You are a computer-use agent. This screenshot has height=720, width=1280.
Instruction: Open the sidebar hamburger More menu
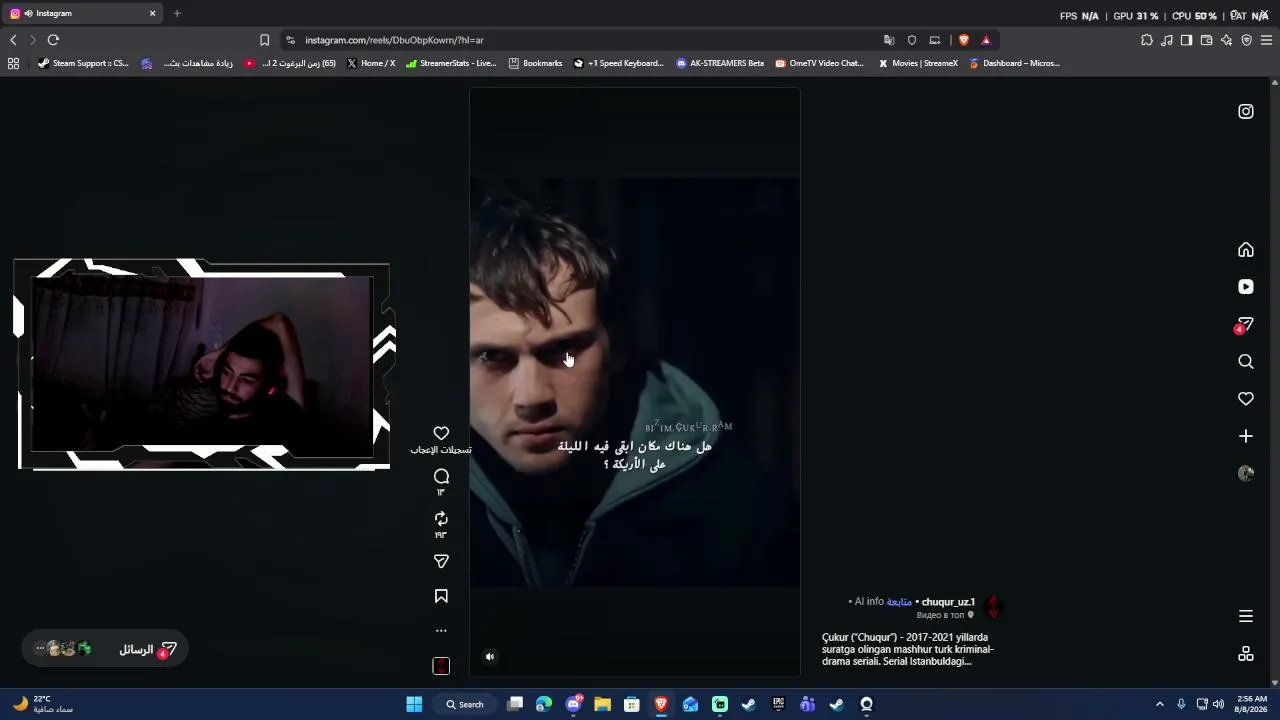1246,616
